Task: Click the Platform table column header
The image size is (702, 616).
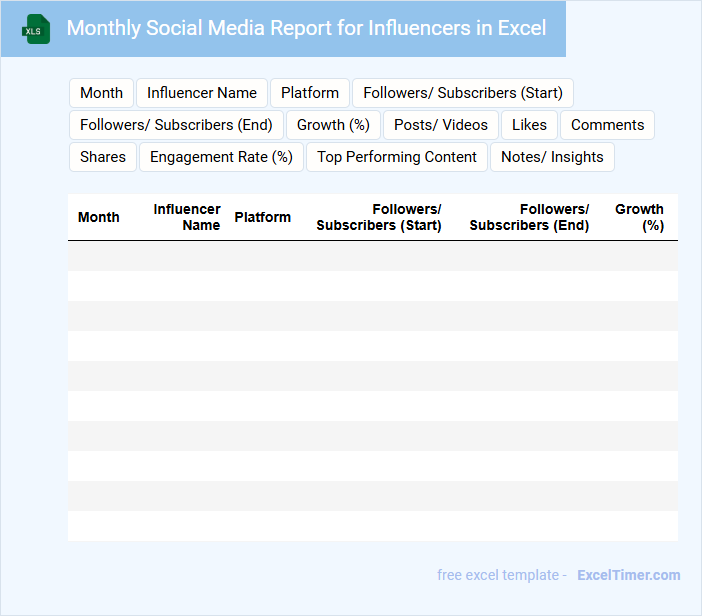Action: pyautogui.click(x=263, y=217)
